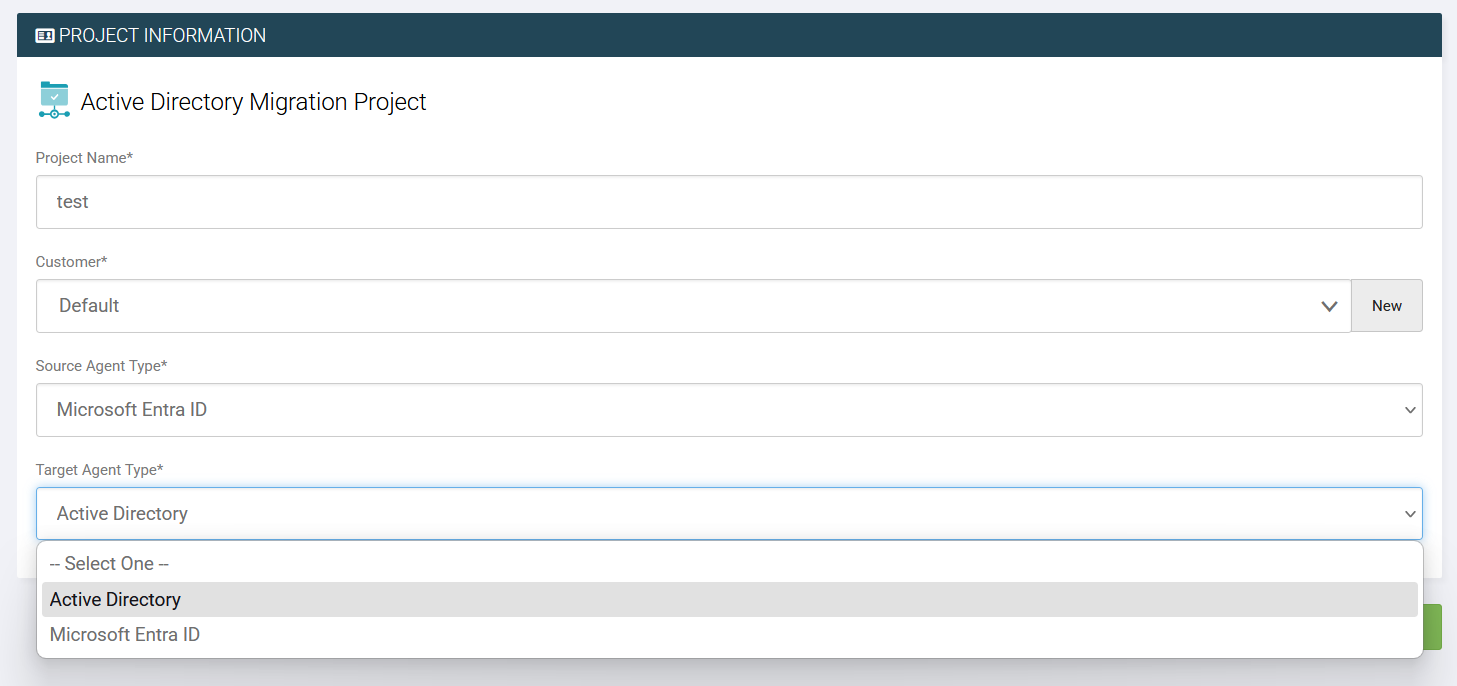This screenshot has height=686, width=1457.
Task: Click the Customer dropdown chevron arrow
Action: coord(1330,306)
